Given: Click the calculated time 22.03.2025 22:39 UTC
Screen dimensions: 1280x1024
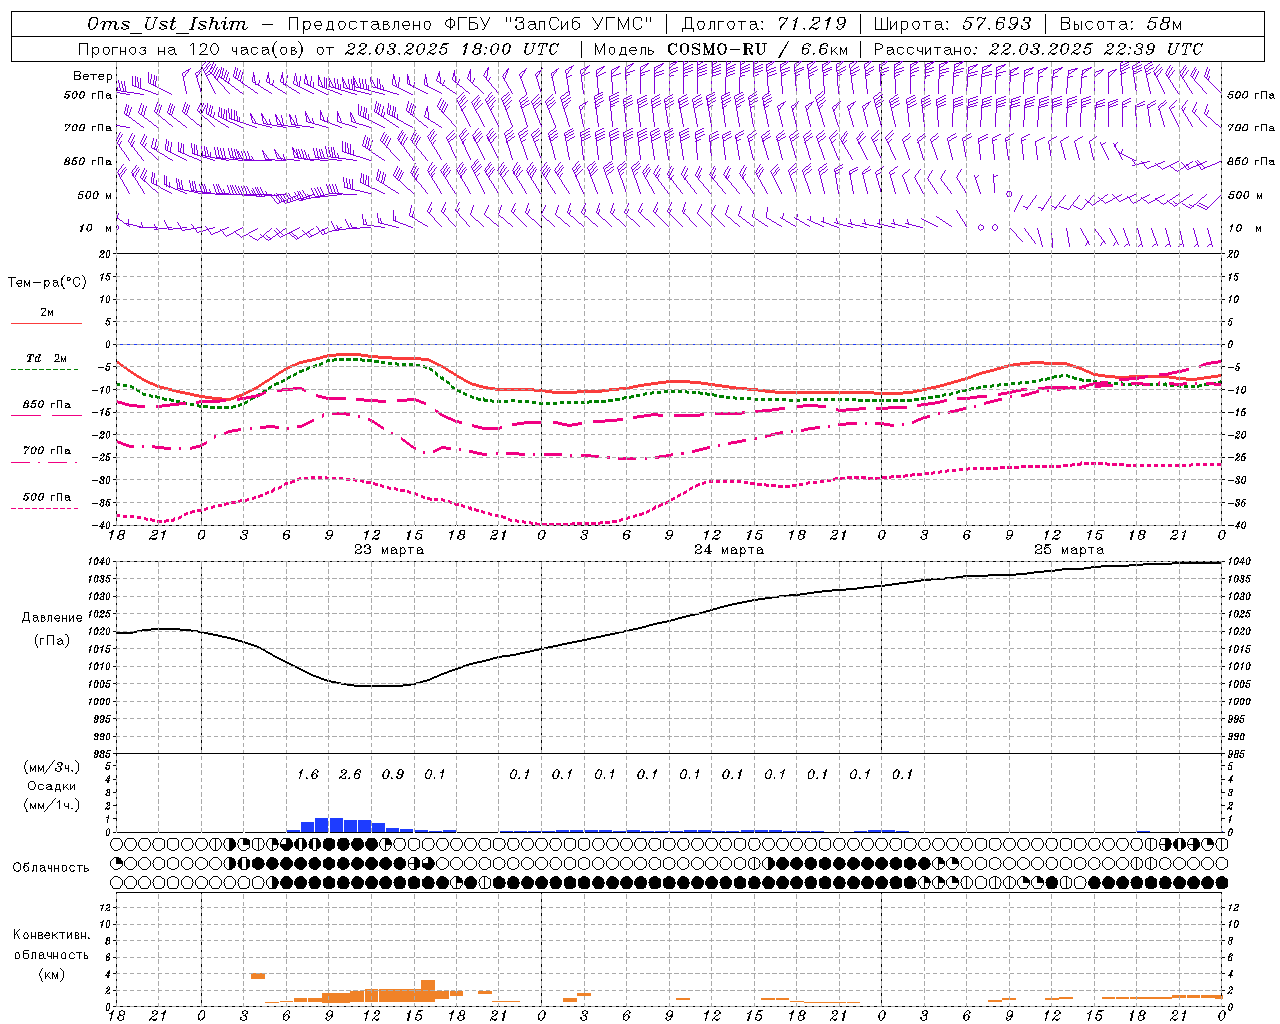Looking at the screenshot, I should [1095, 49].
